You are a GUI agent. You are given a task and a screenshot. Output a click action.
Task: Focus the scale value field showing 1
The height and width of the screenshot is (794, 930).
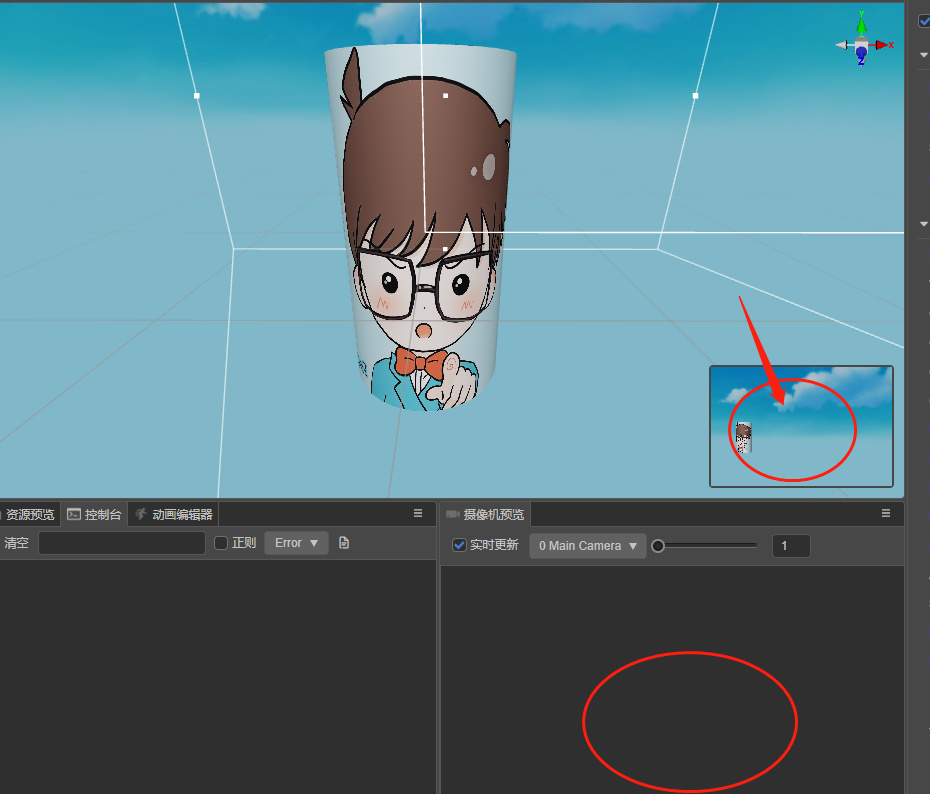pos(791,546)
